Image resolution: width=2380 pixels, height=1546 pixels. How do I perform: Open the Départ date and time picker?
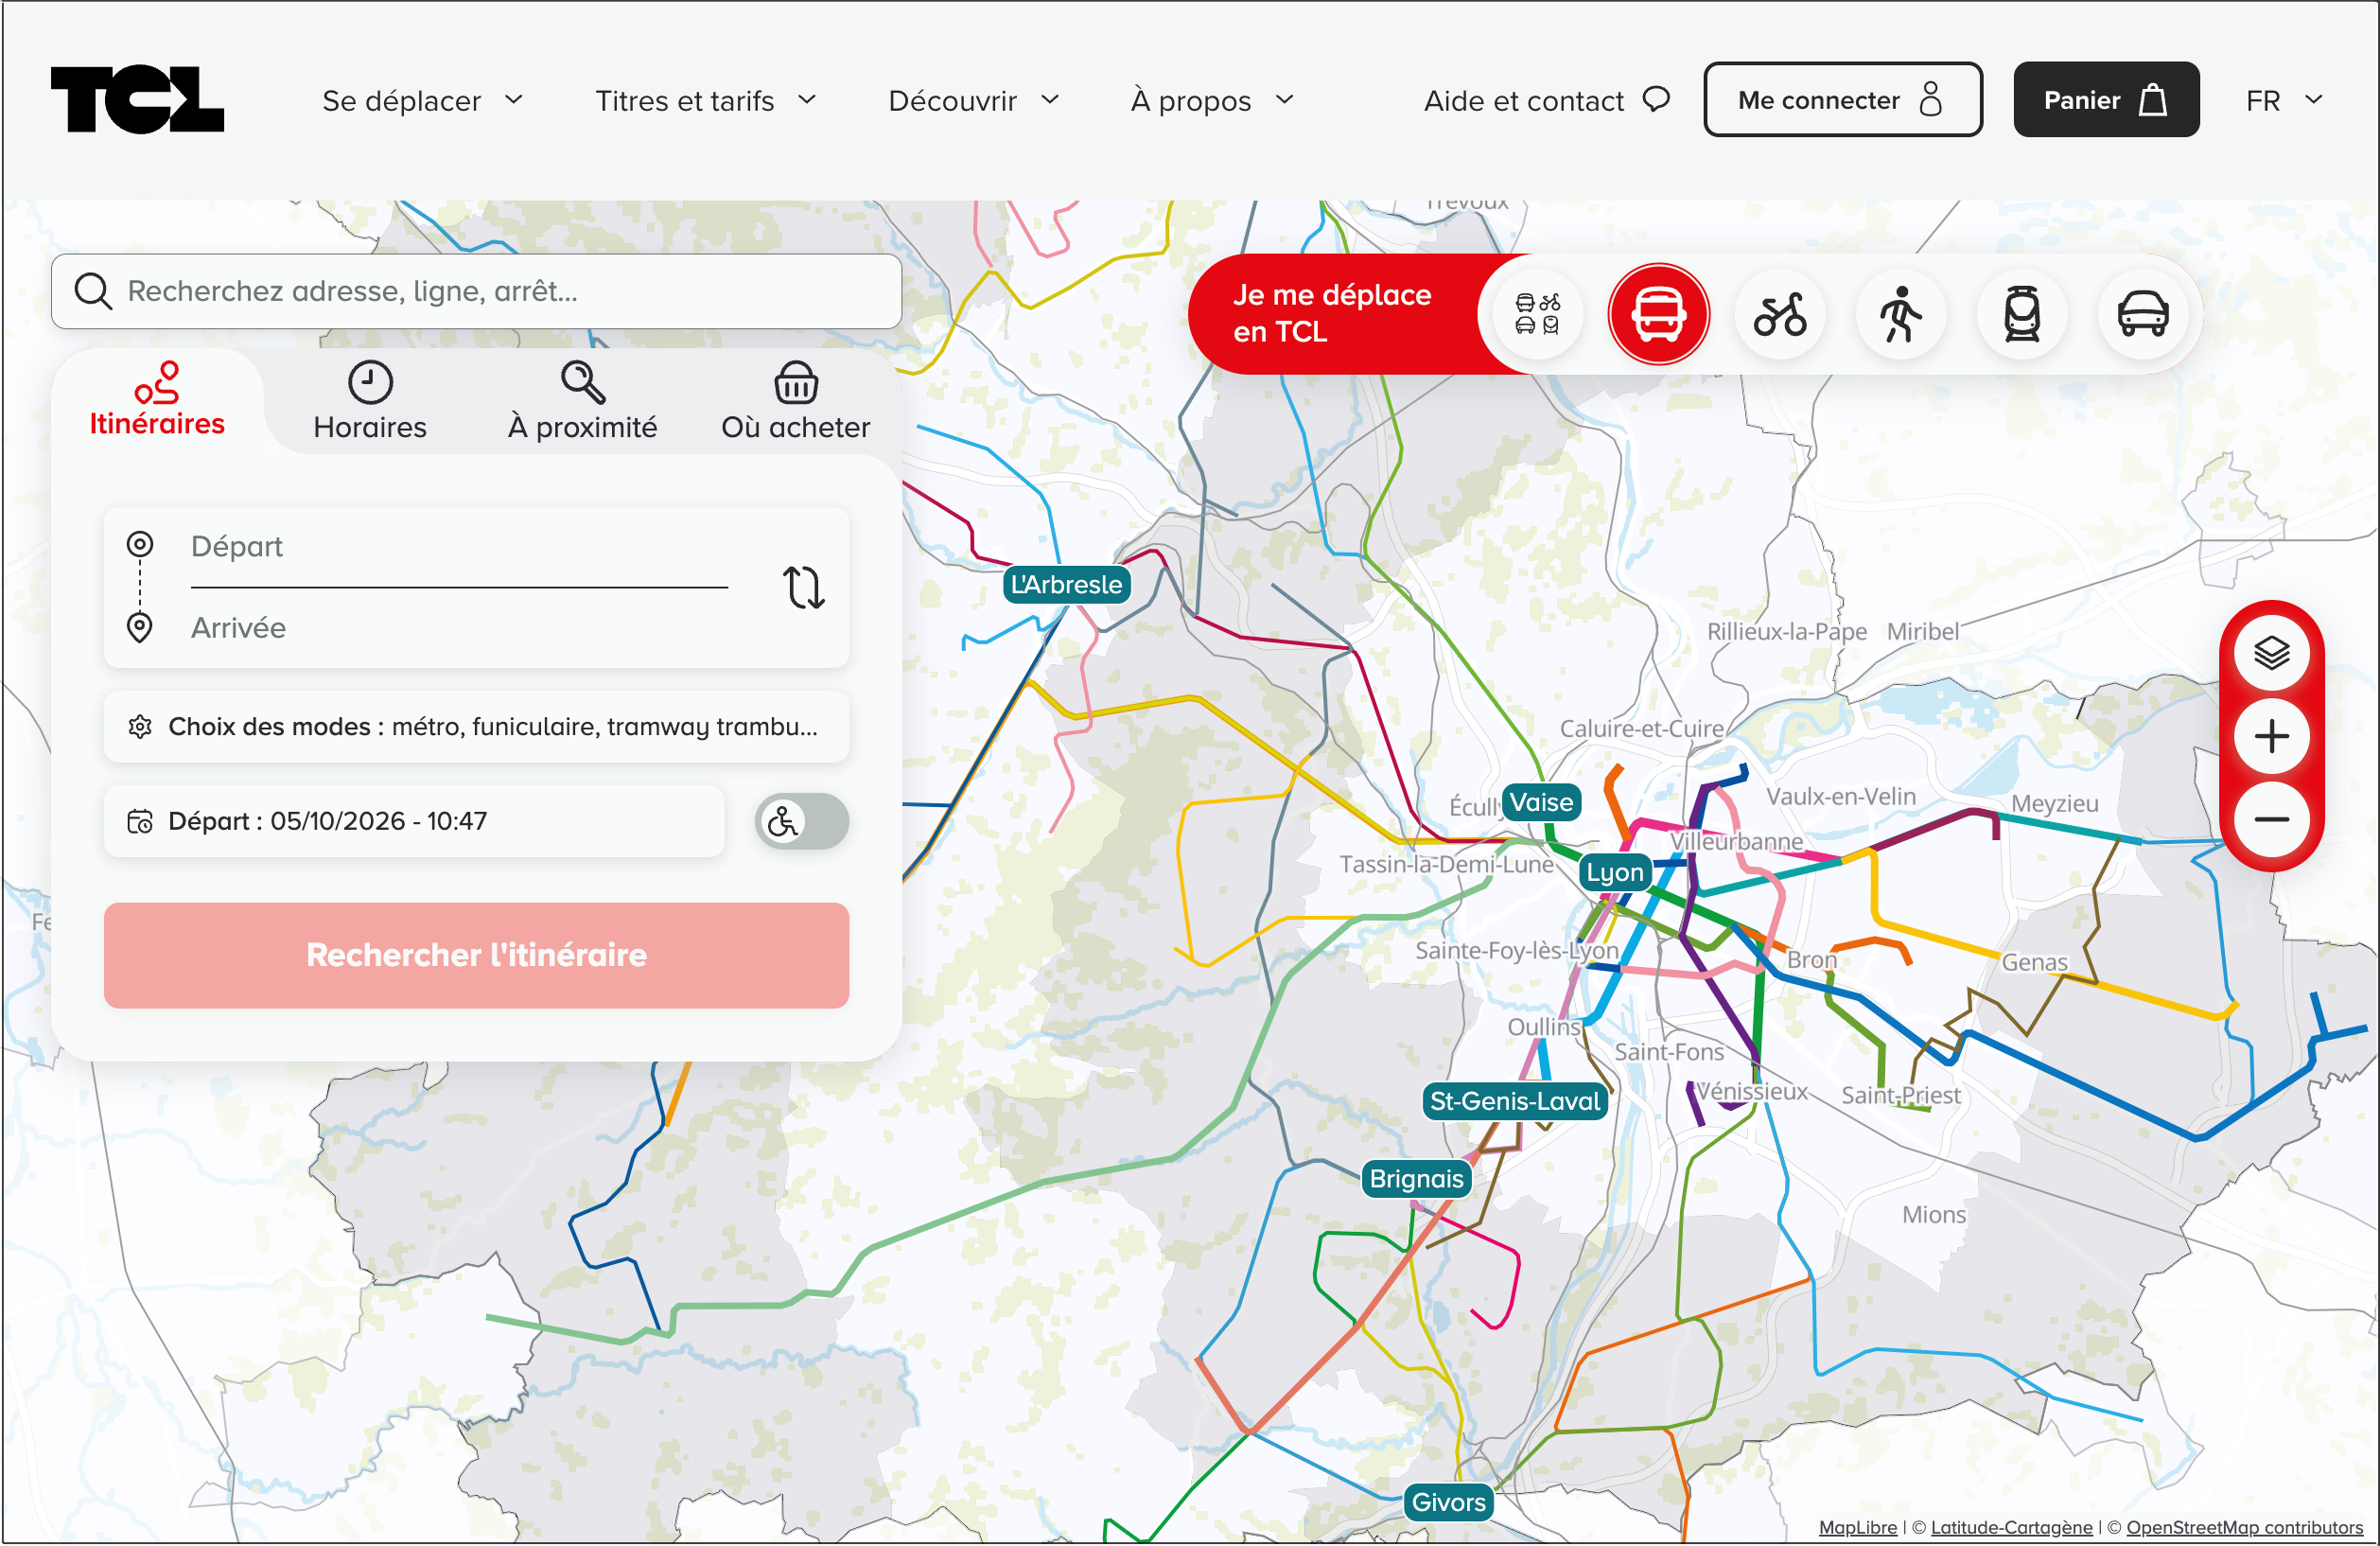413,821
